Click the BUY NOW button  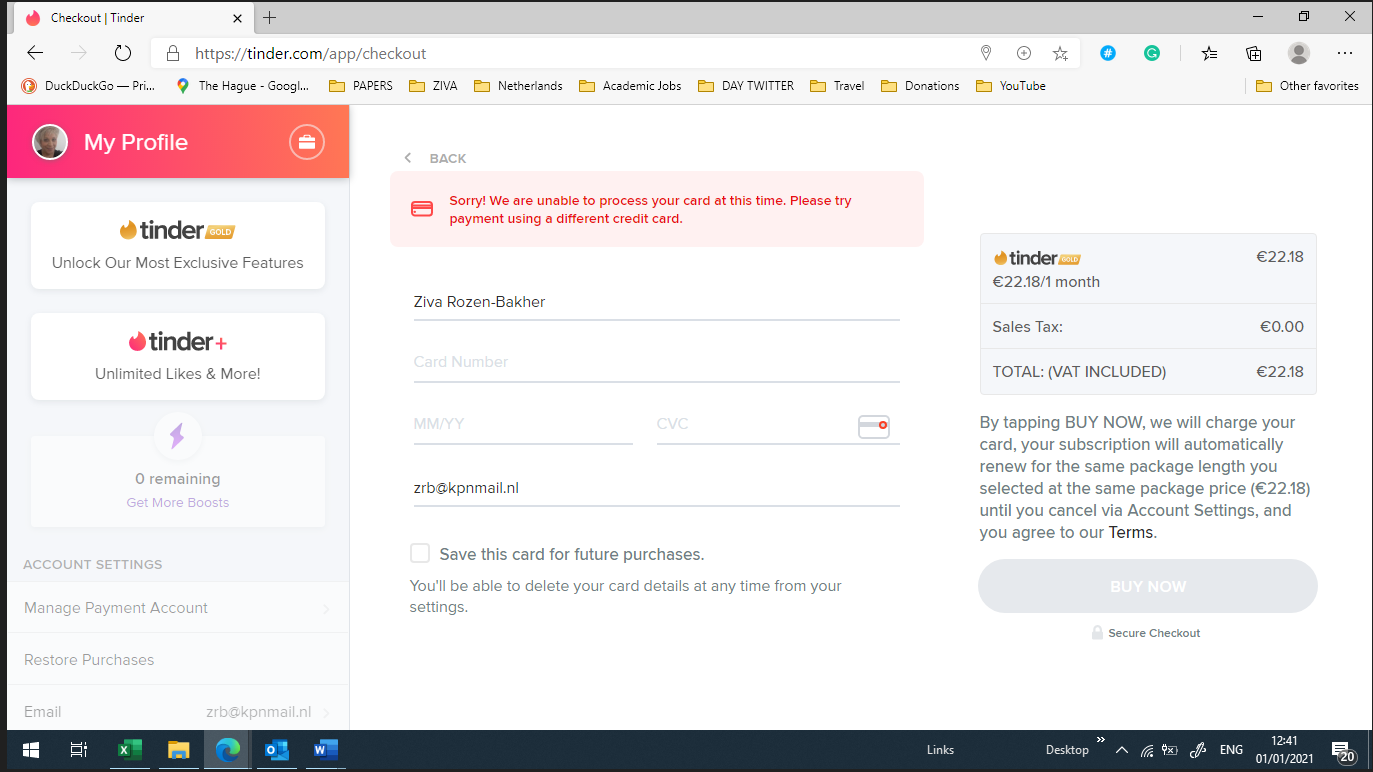(1148, 586)
